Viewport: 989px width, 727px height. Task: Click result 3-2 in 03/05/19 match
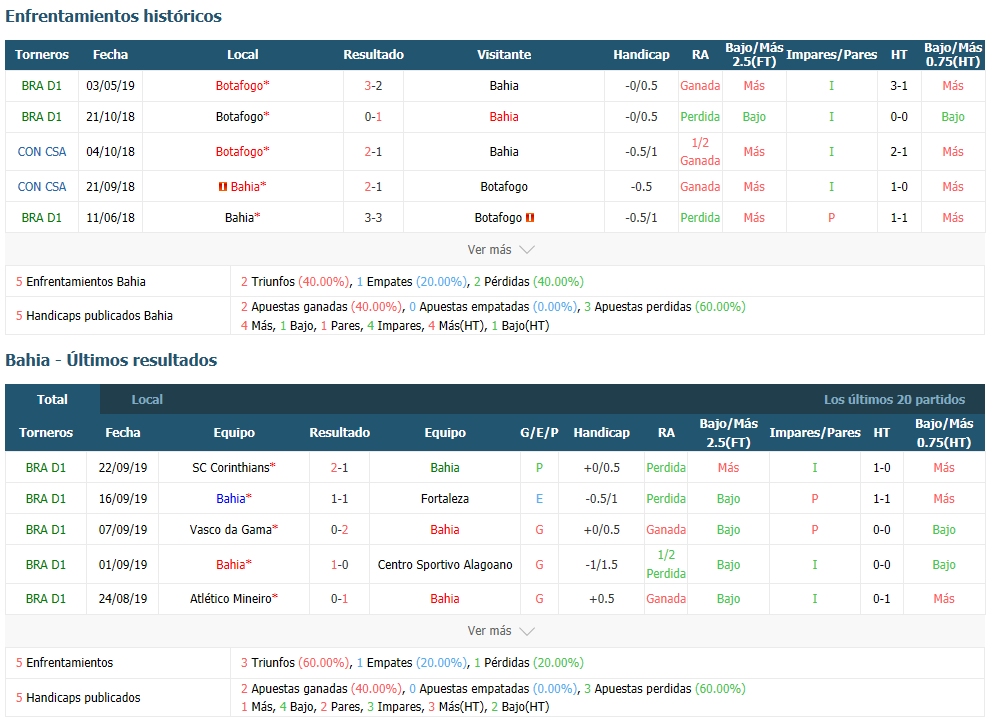point(373,86)
